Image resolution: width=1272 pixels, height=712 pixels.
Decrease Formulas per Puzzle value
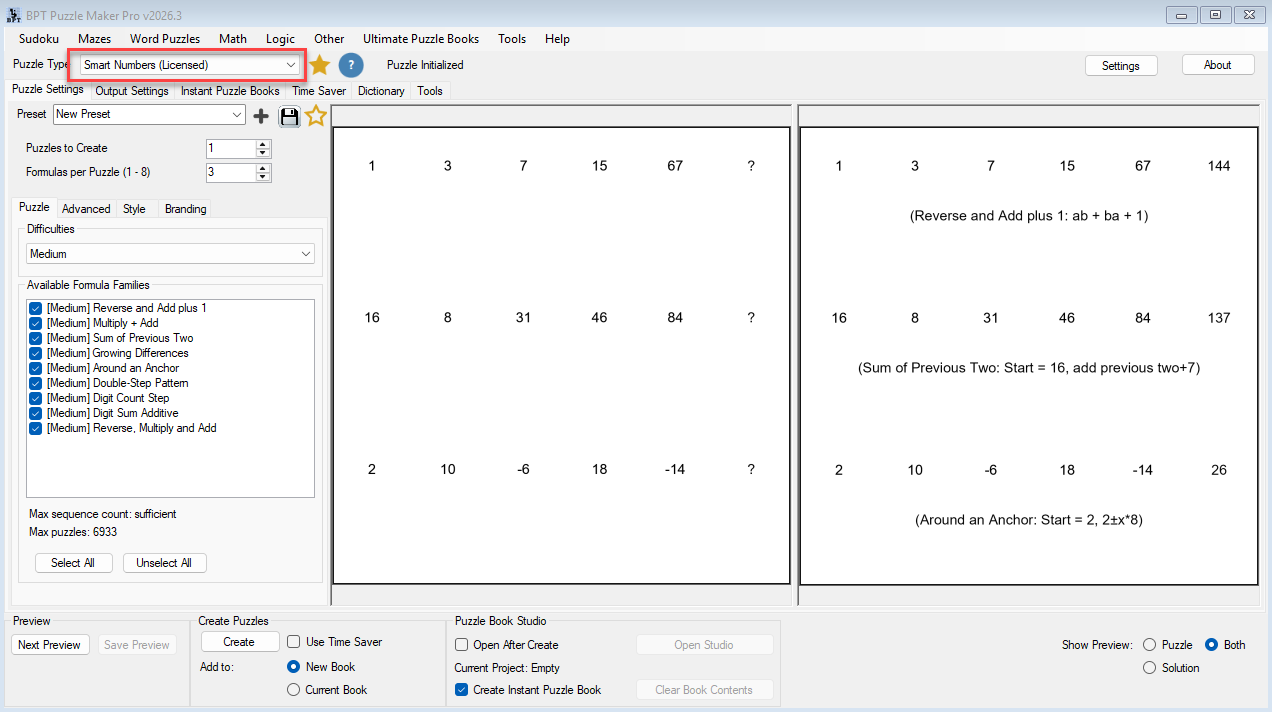(264, 177)
